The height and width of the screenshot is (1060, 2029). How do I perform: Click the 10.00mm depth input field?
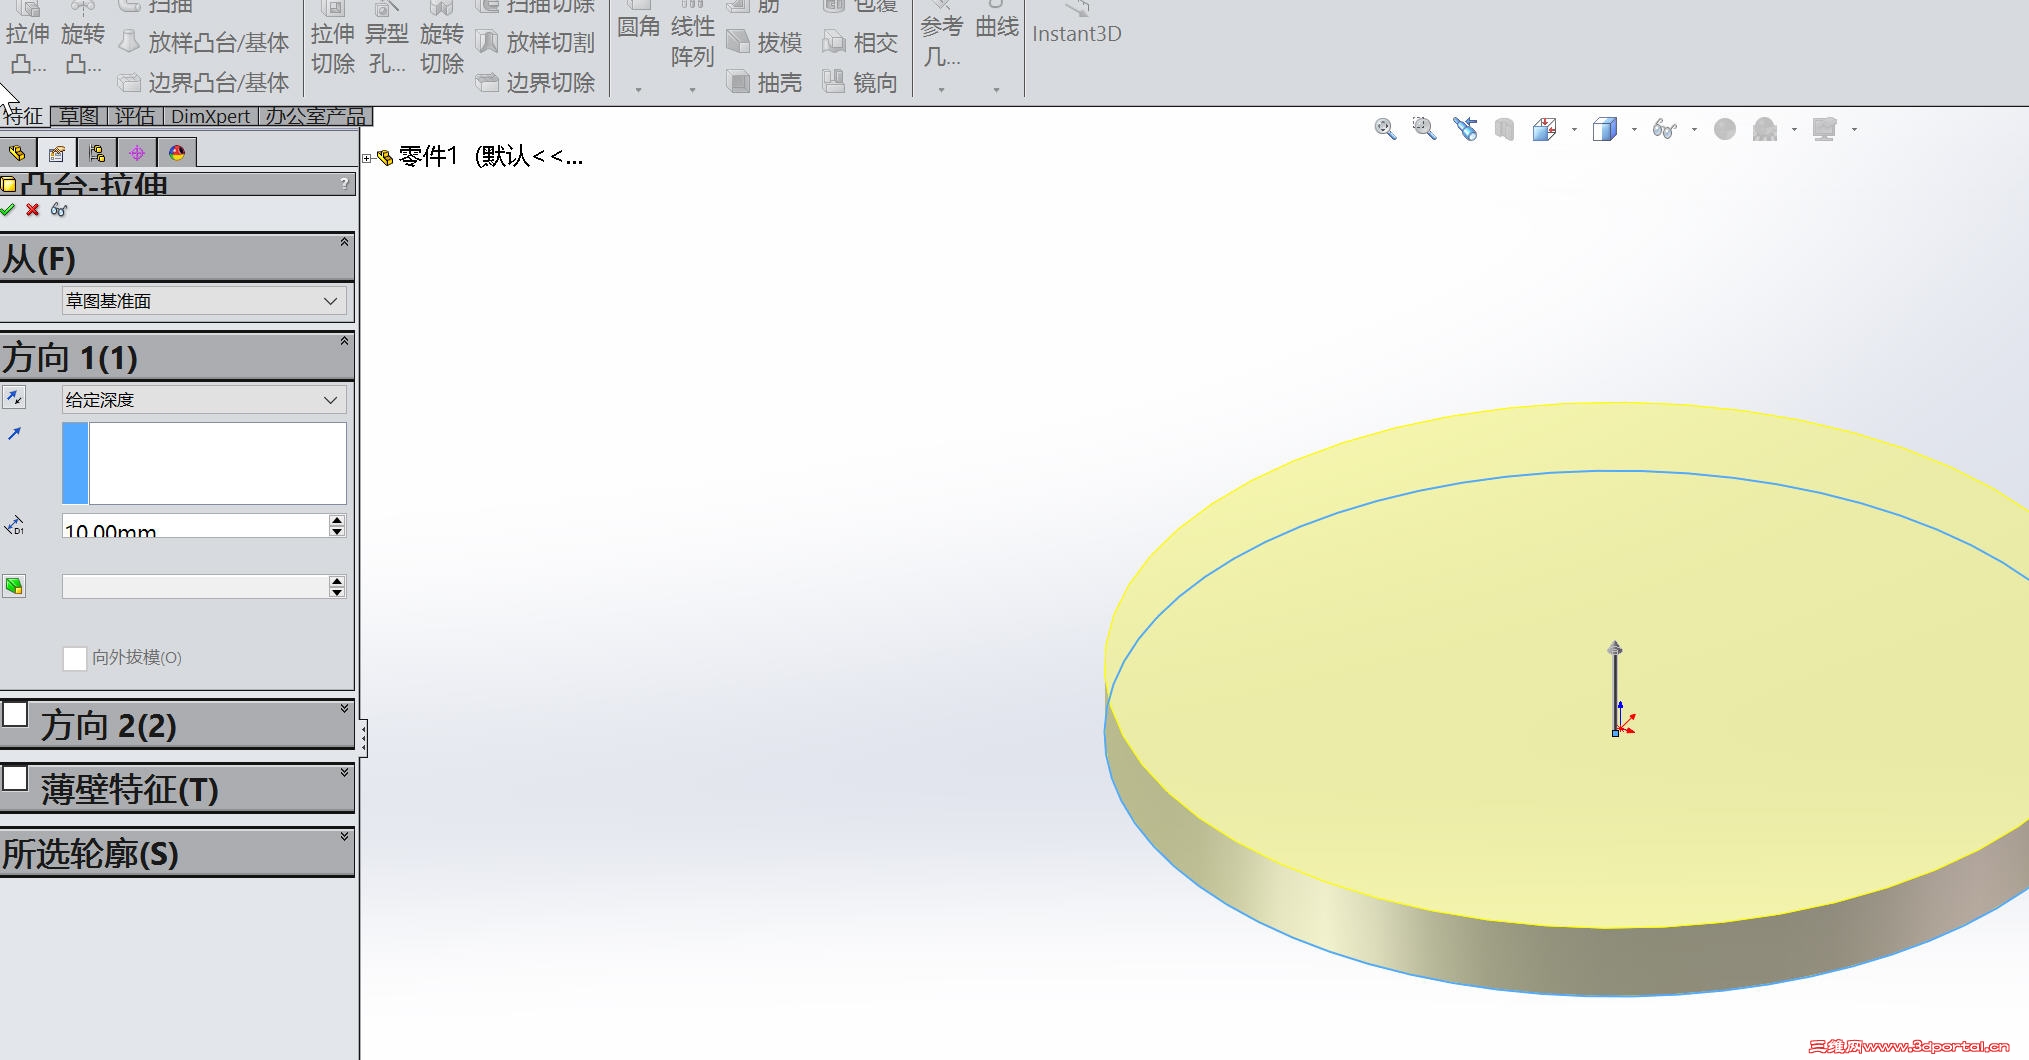[x=195, y=526]
